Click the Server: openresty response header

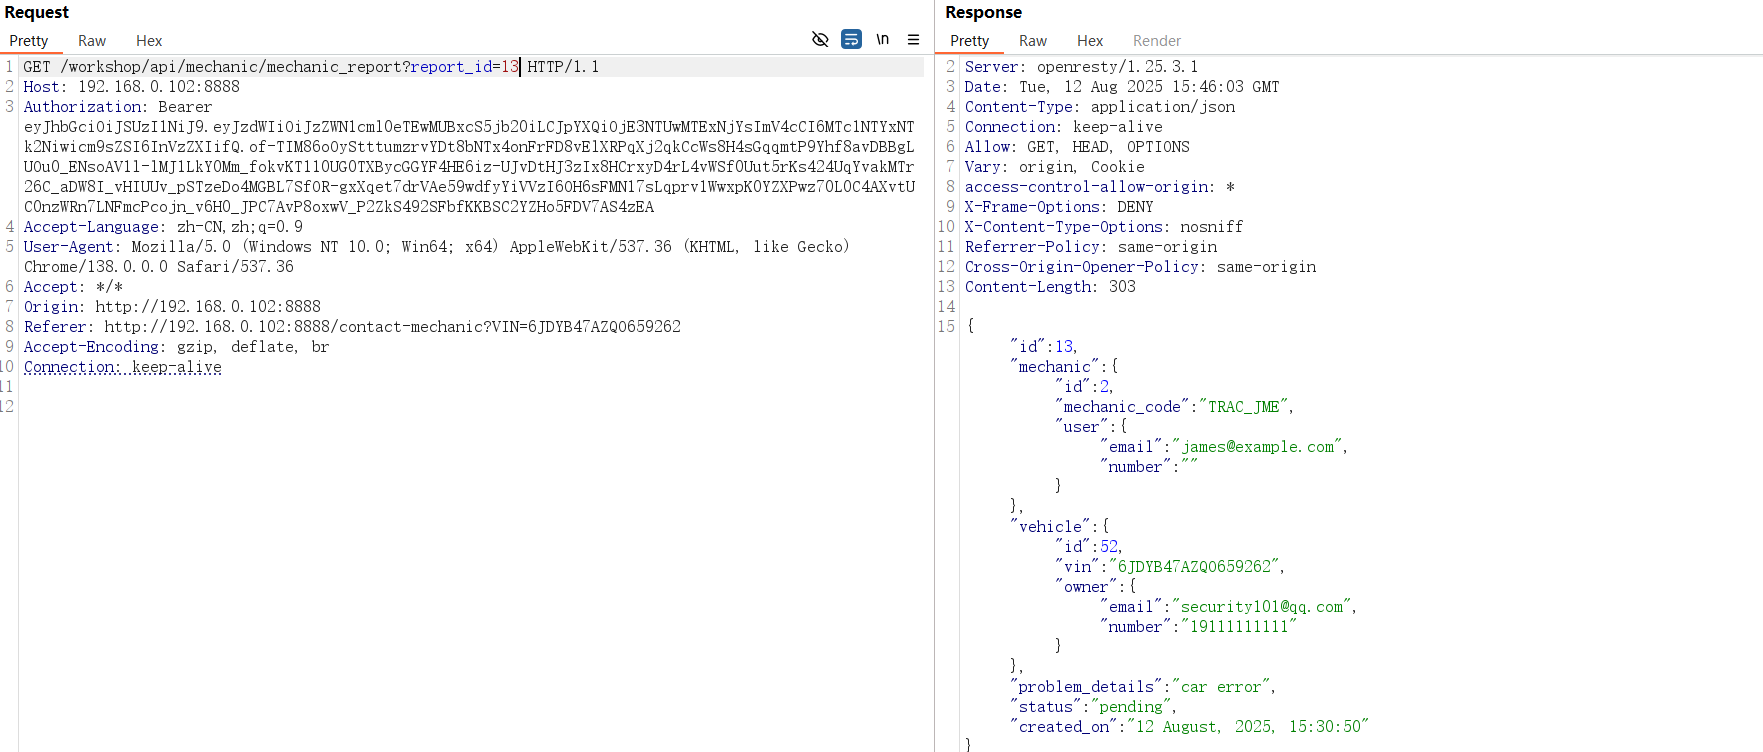coord(1081,67)
